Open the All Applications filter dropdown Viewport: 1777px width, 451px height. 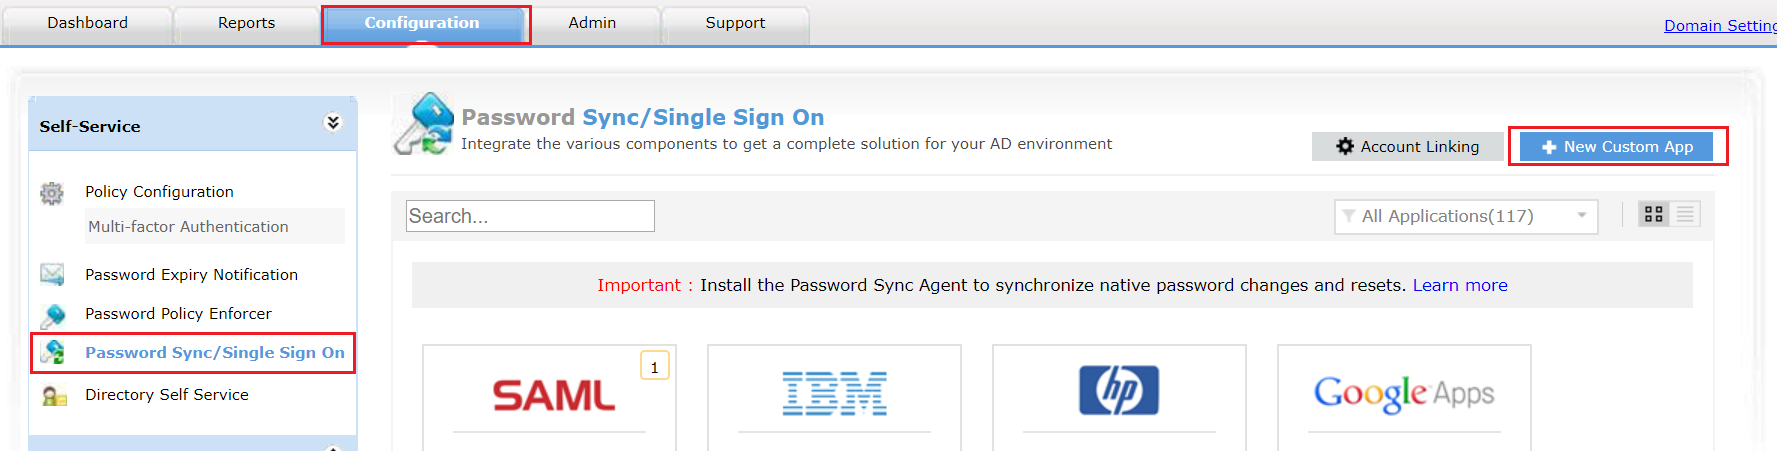pos(1465,216)
